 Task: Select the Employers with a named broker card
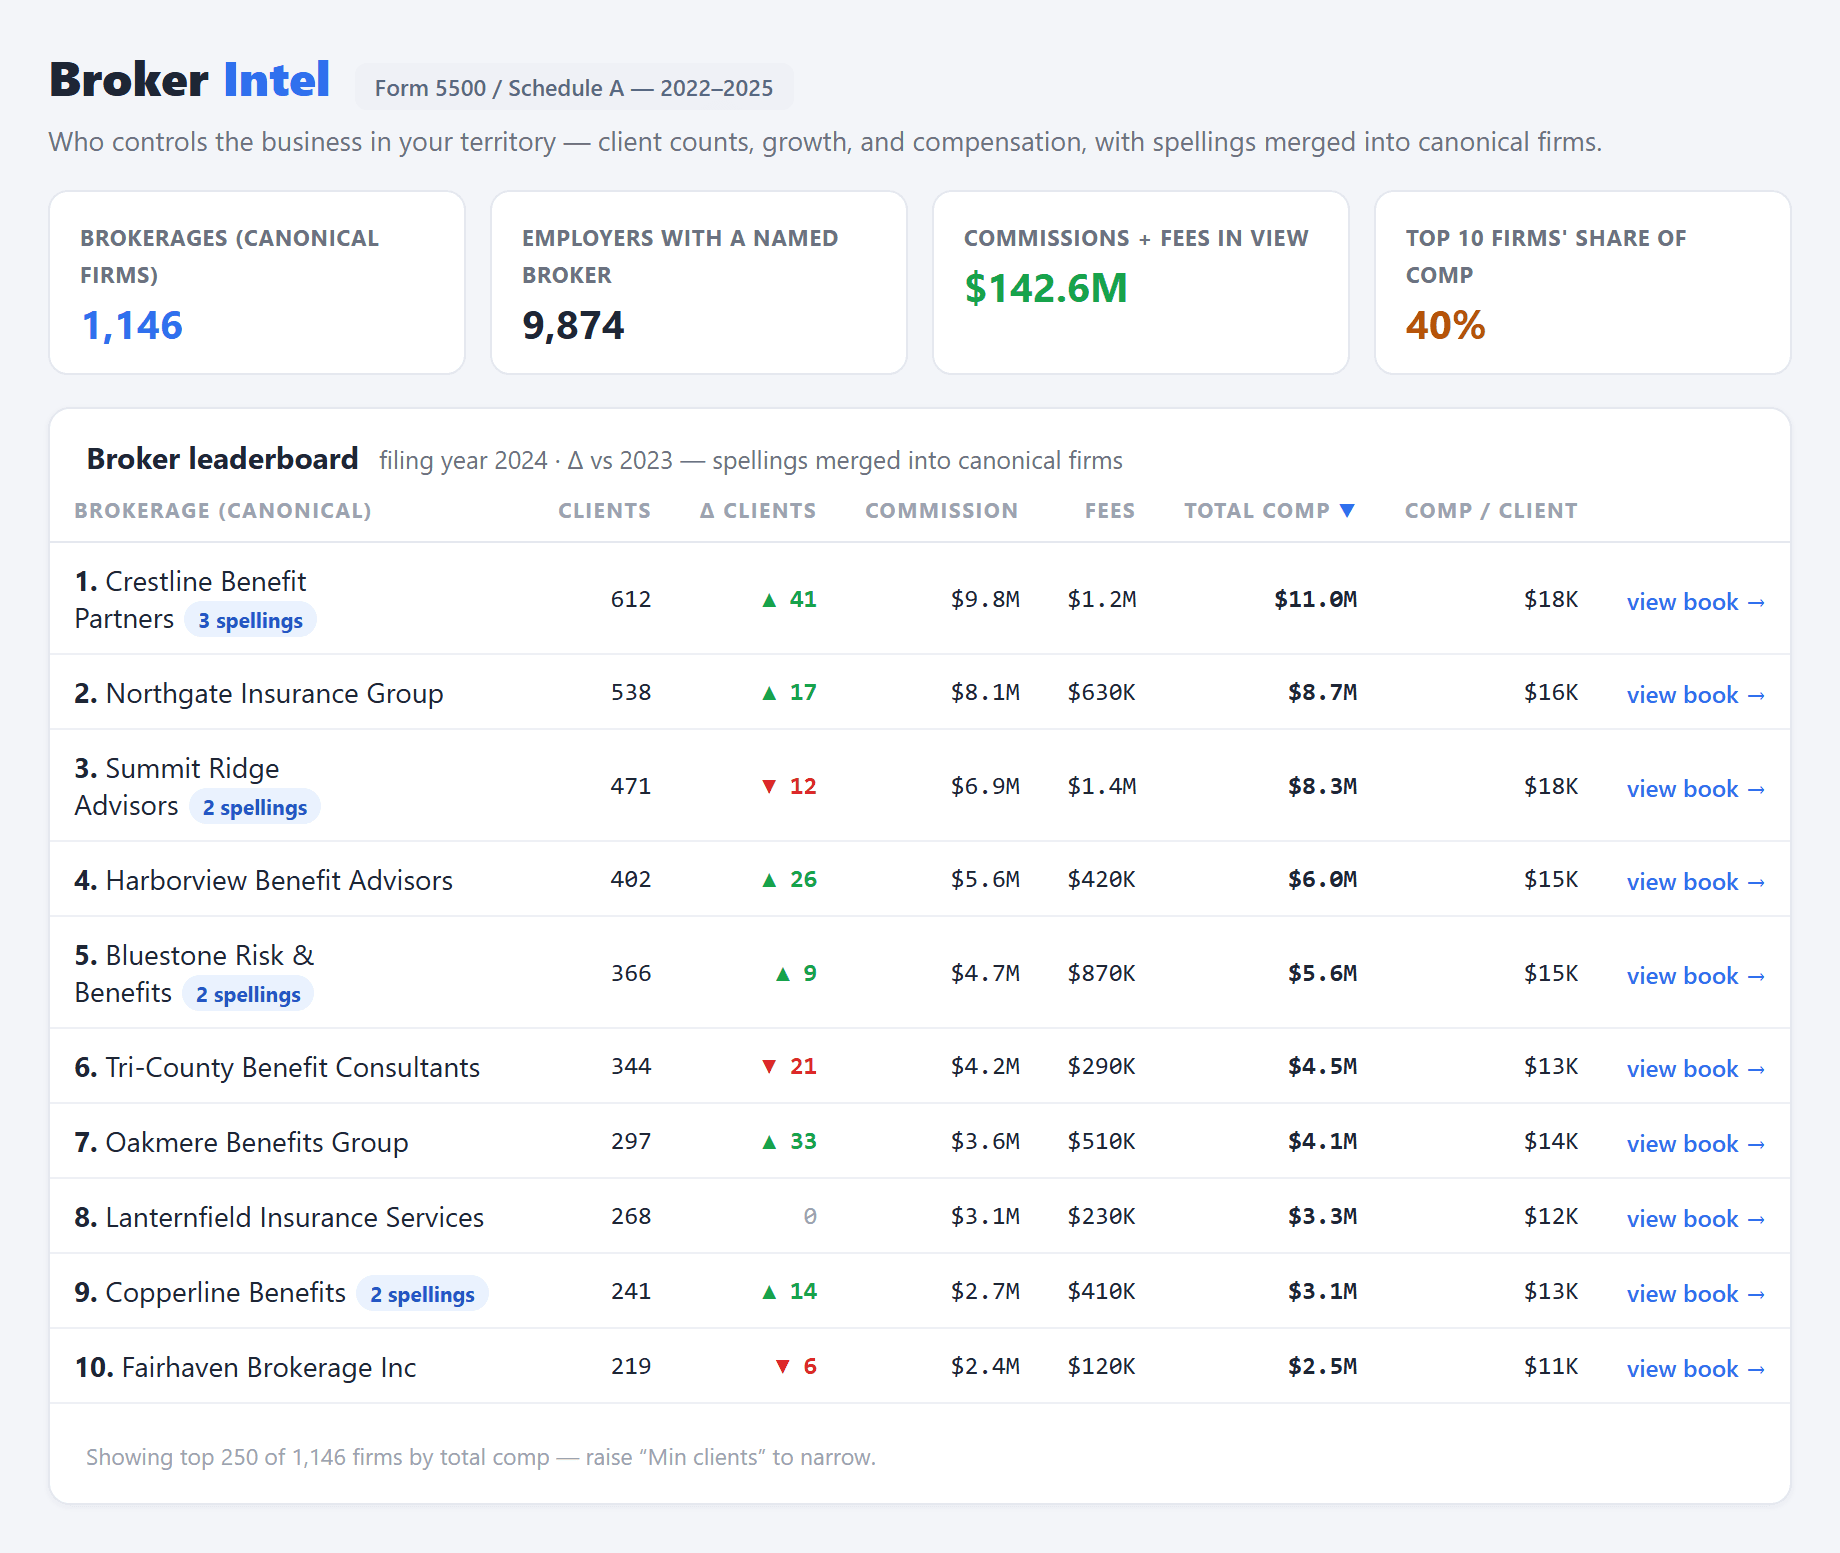pos(699,283)
